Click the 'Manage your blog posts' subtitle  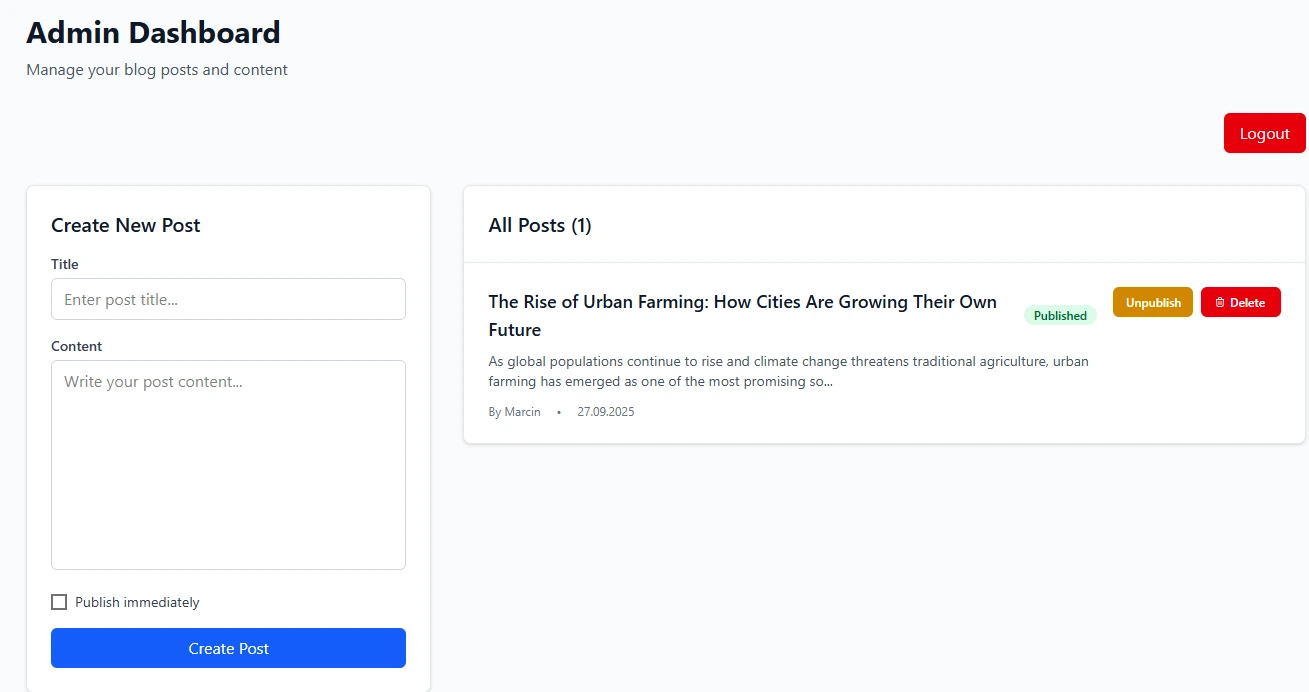coord(157,70)
